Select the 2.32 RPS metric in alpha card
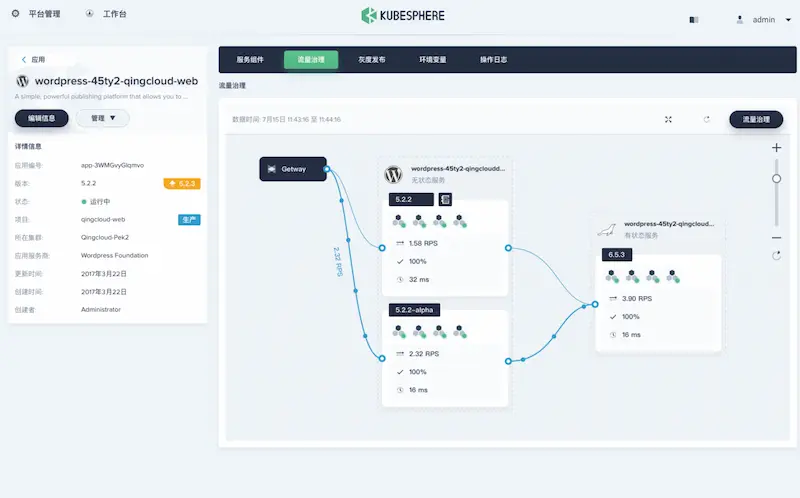Screen dimensions: 800x498 click(423, 354)
